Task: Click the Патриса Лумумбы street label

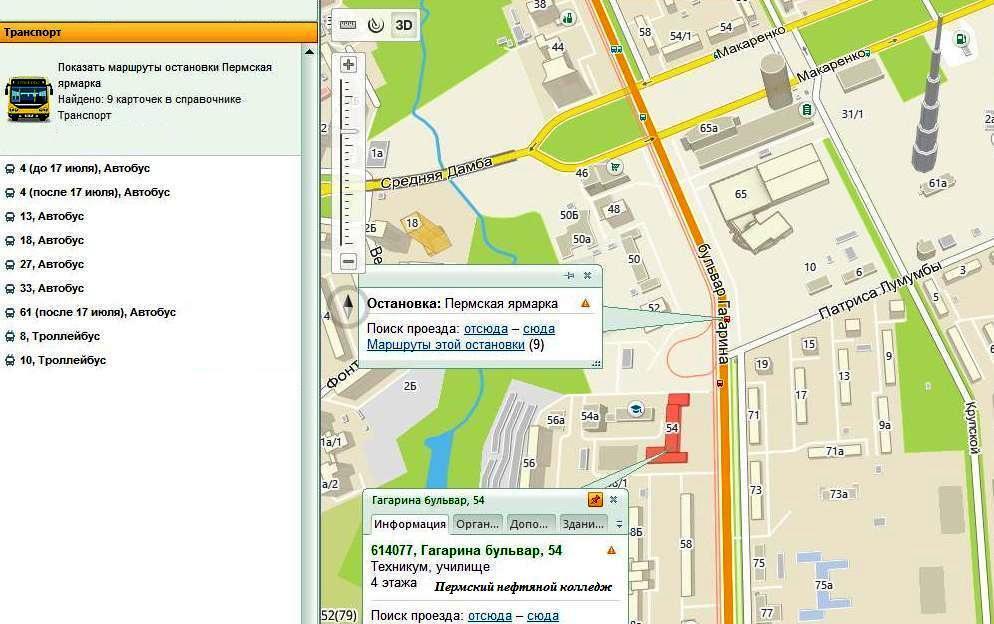Action: click(x=879, y=290)
